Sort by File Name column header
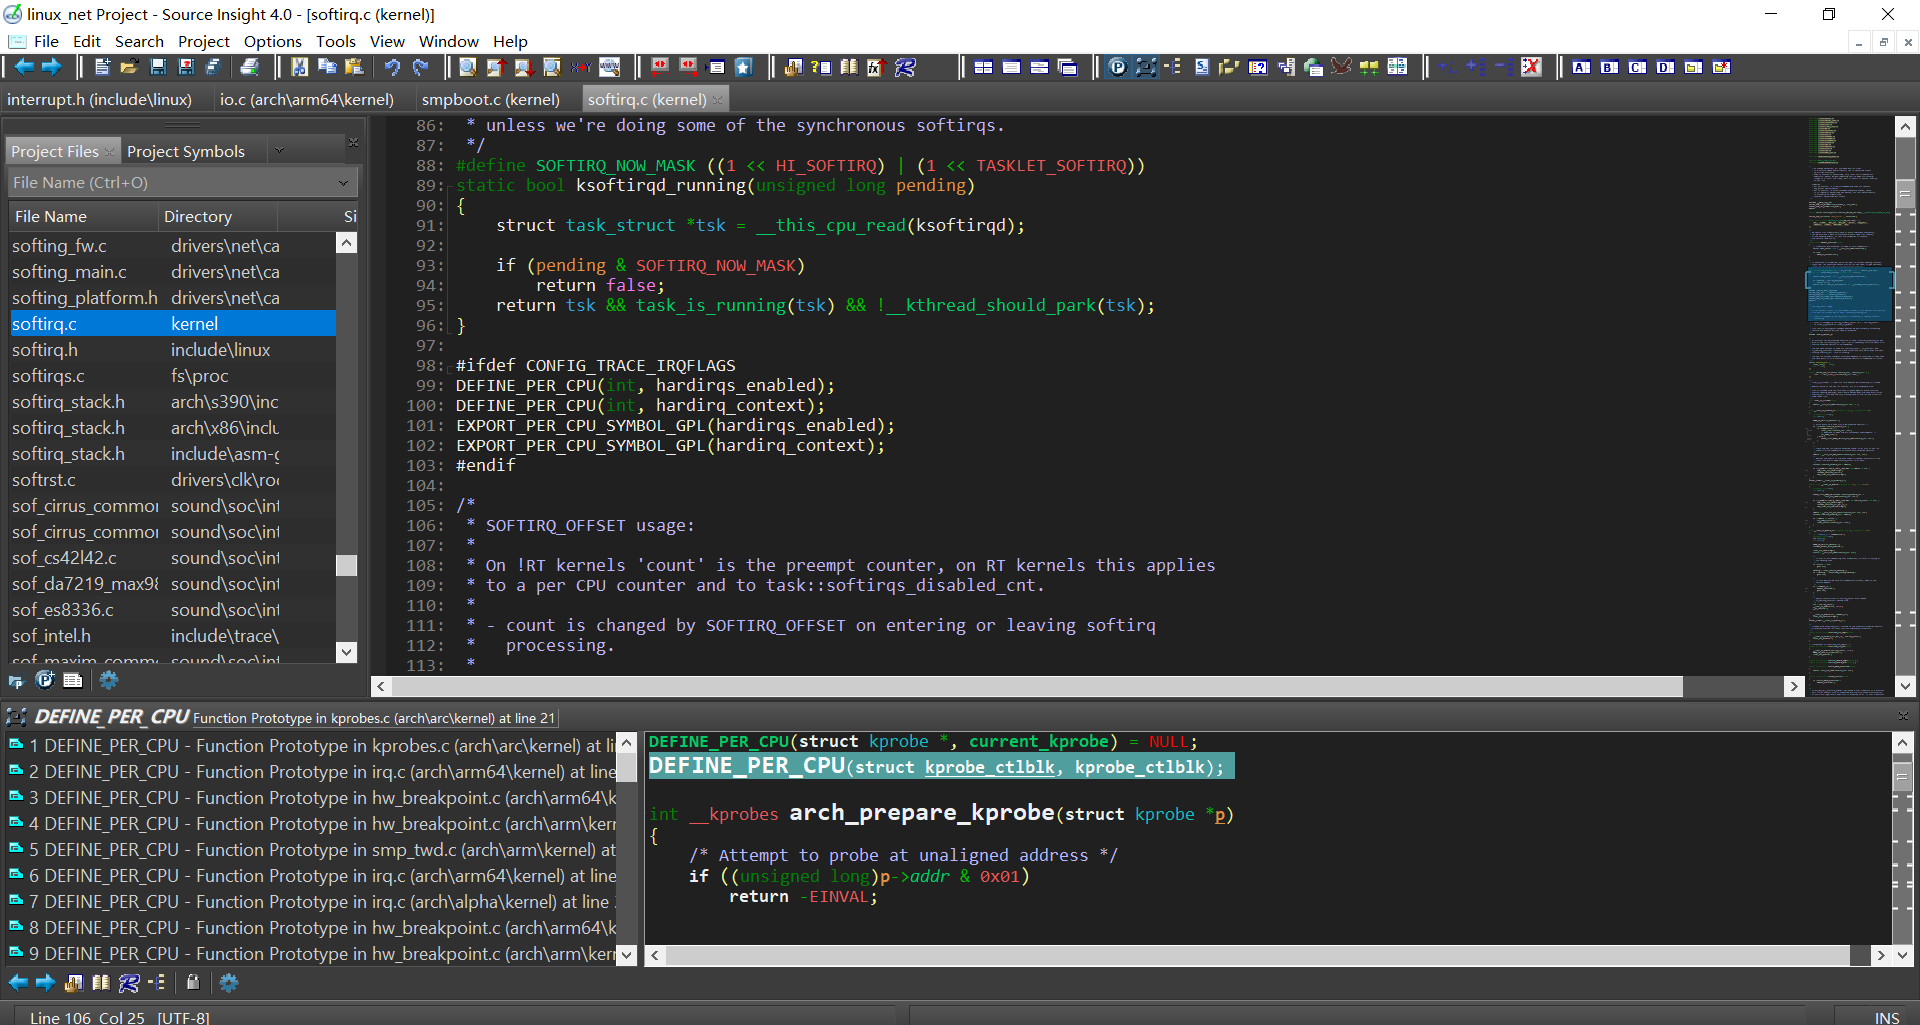1920x1025 pixels. point(83,216)
